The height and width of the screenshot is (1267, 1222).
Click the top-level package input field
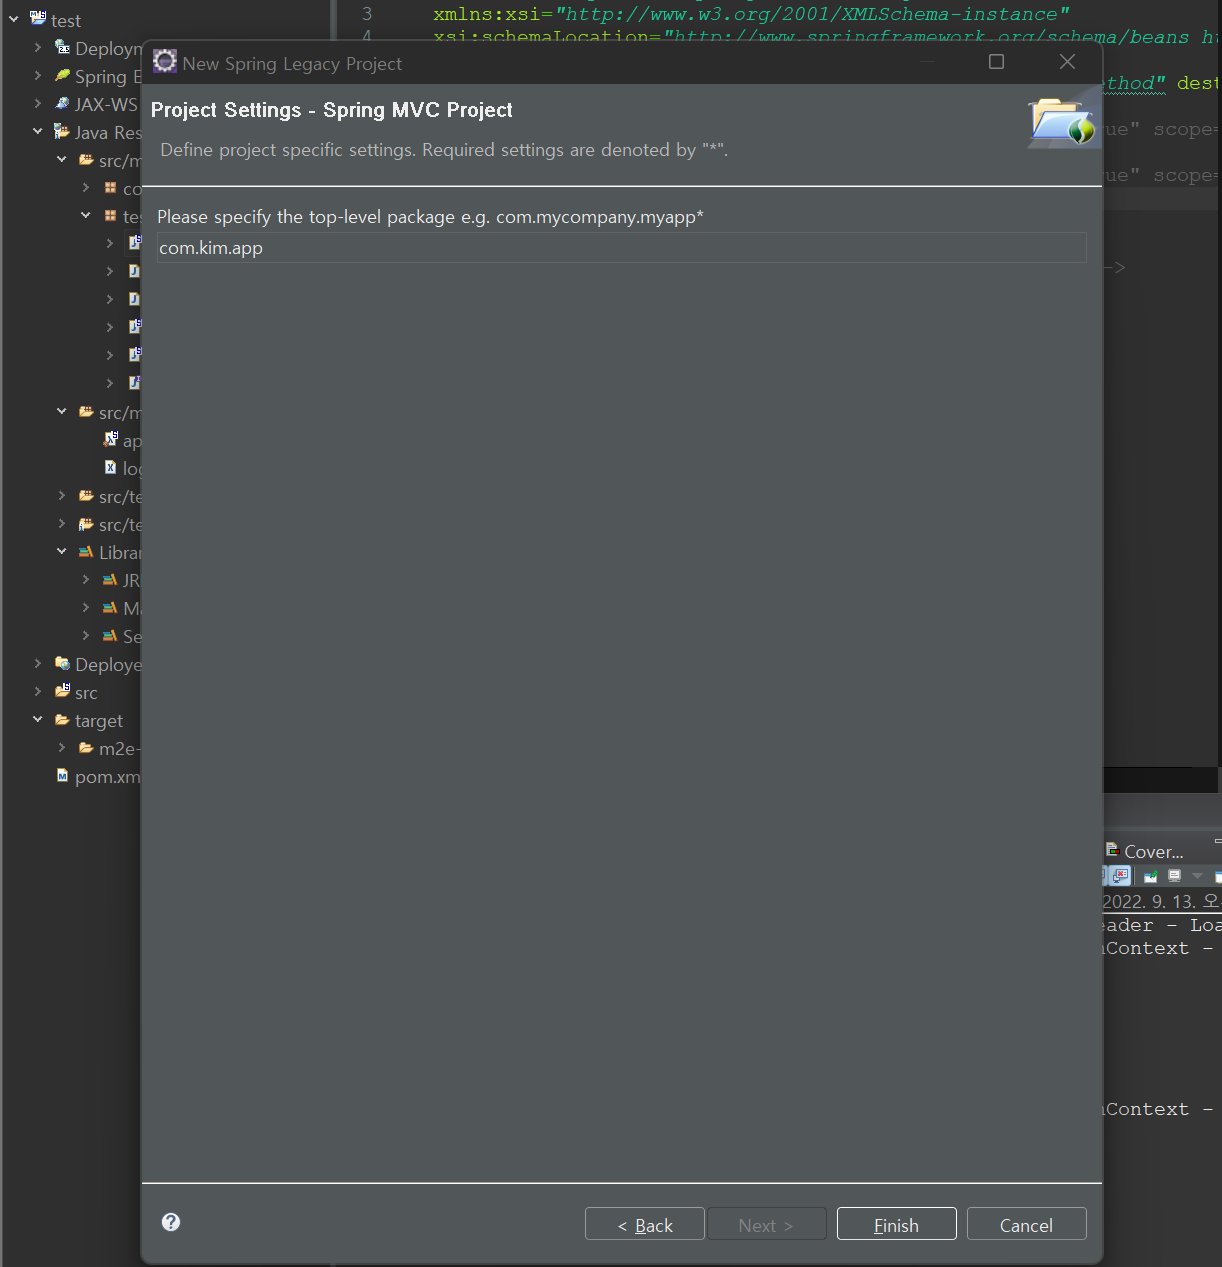(621, 248)
